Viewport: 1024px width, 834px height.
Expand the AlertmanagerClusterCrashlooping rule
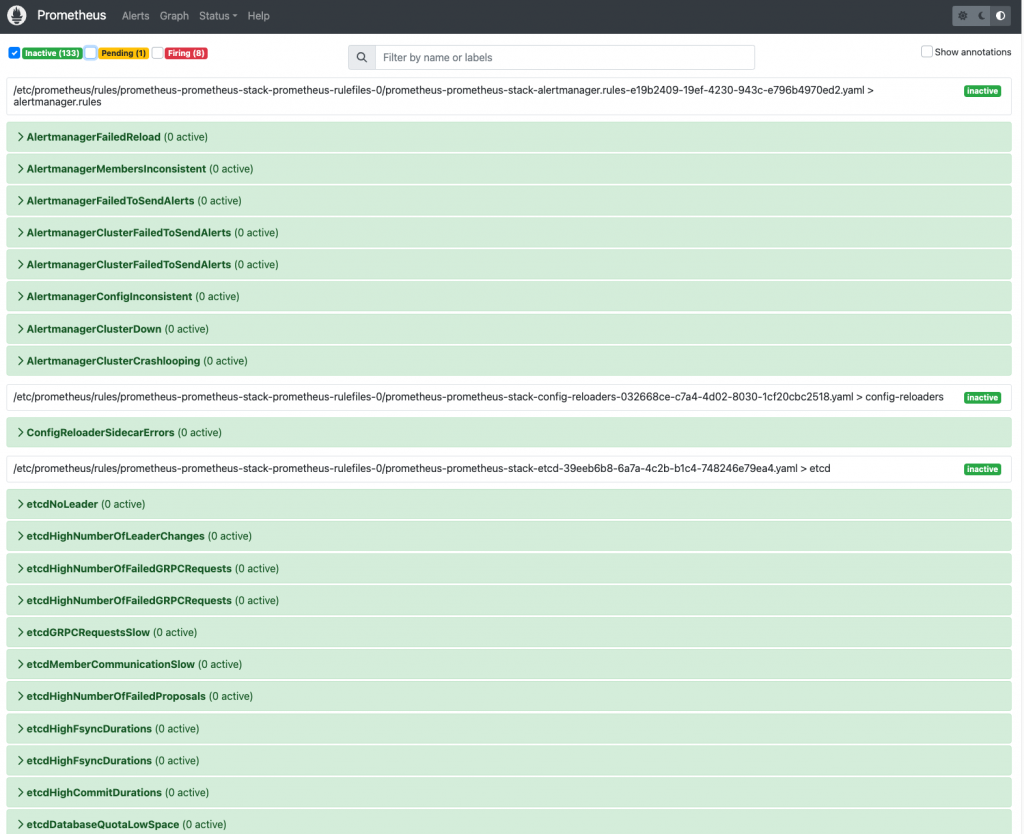509,361
